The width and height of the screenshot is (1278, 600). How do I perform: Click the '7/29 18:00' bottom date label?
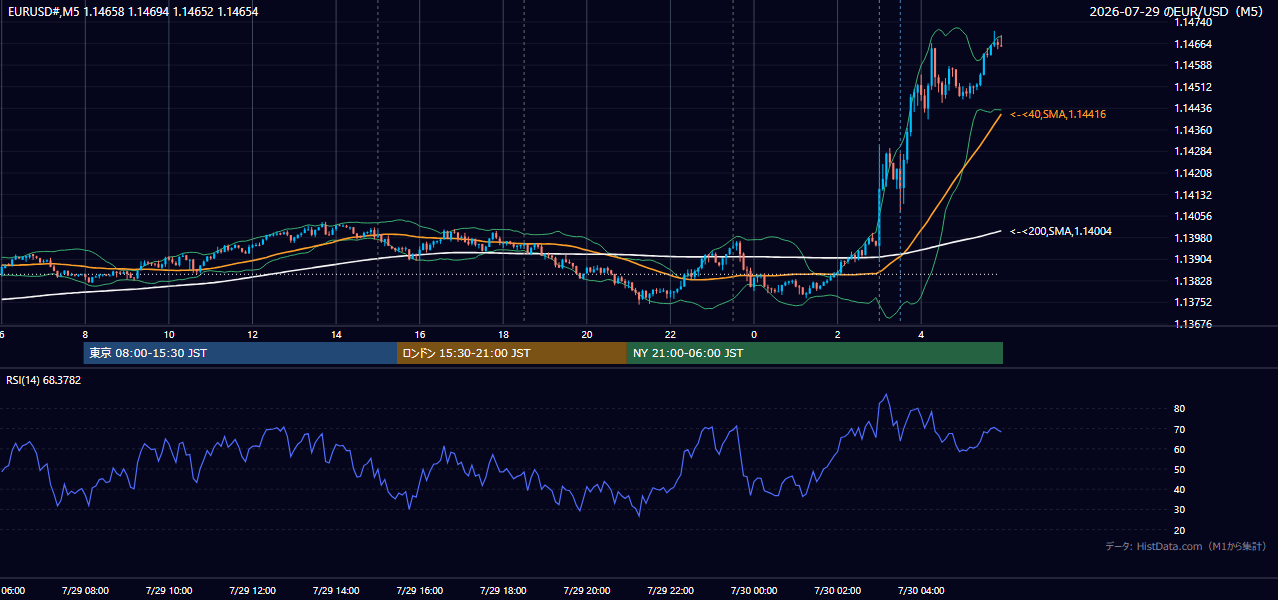(x=503, y=590)
